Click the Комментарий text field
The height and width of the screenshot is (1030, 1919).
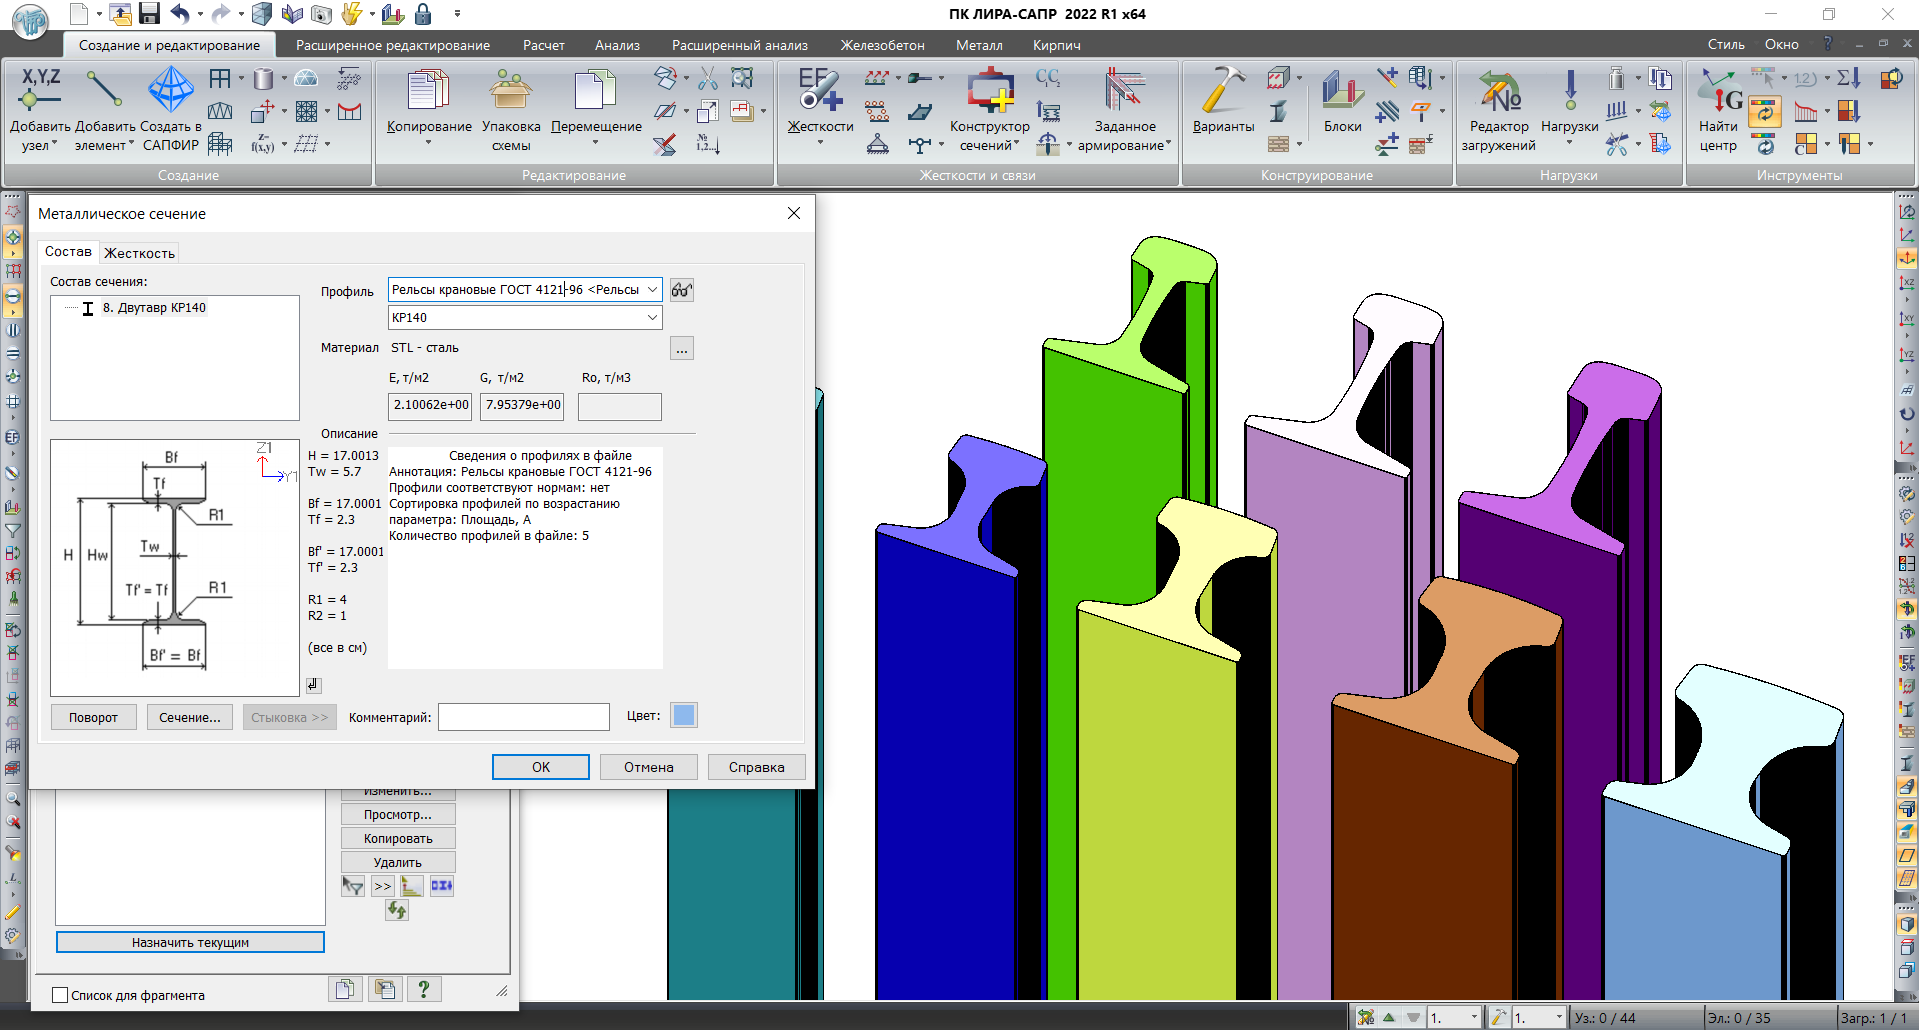[x=523, y=717]
